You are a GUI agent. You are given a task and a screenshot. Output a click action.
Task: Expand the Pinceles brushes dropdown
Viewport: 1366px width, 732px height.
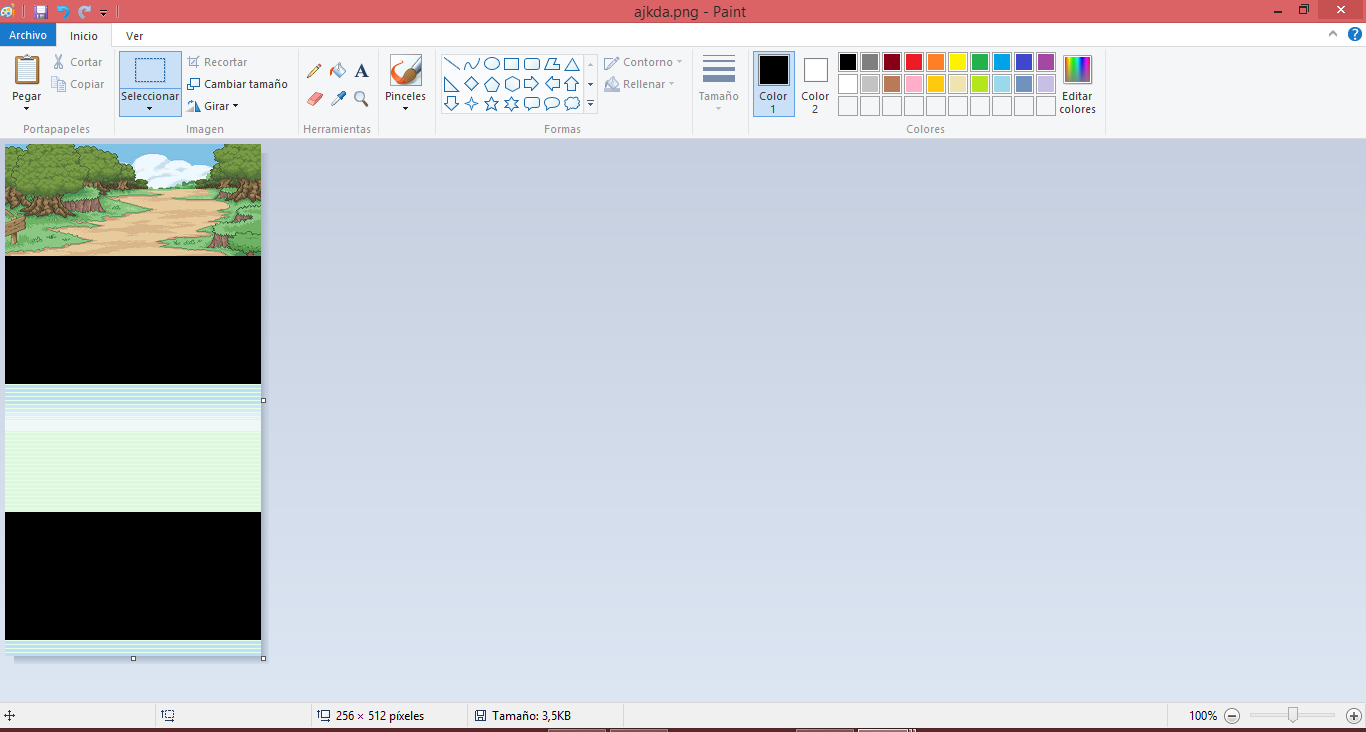(405, 108)
